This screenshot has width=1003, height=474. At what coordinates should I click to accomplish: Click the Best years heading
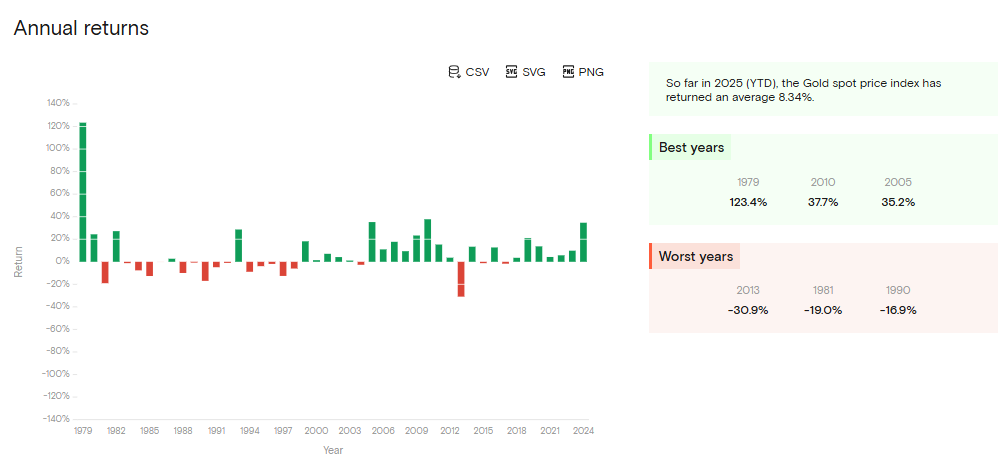(x=691, y=148)
